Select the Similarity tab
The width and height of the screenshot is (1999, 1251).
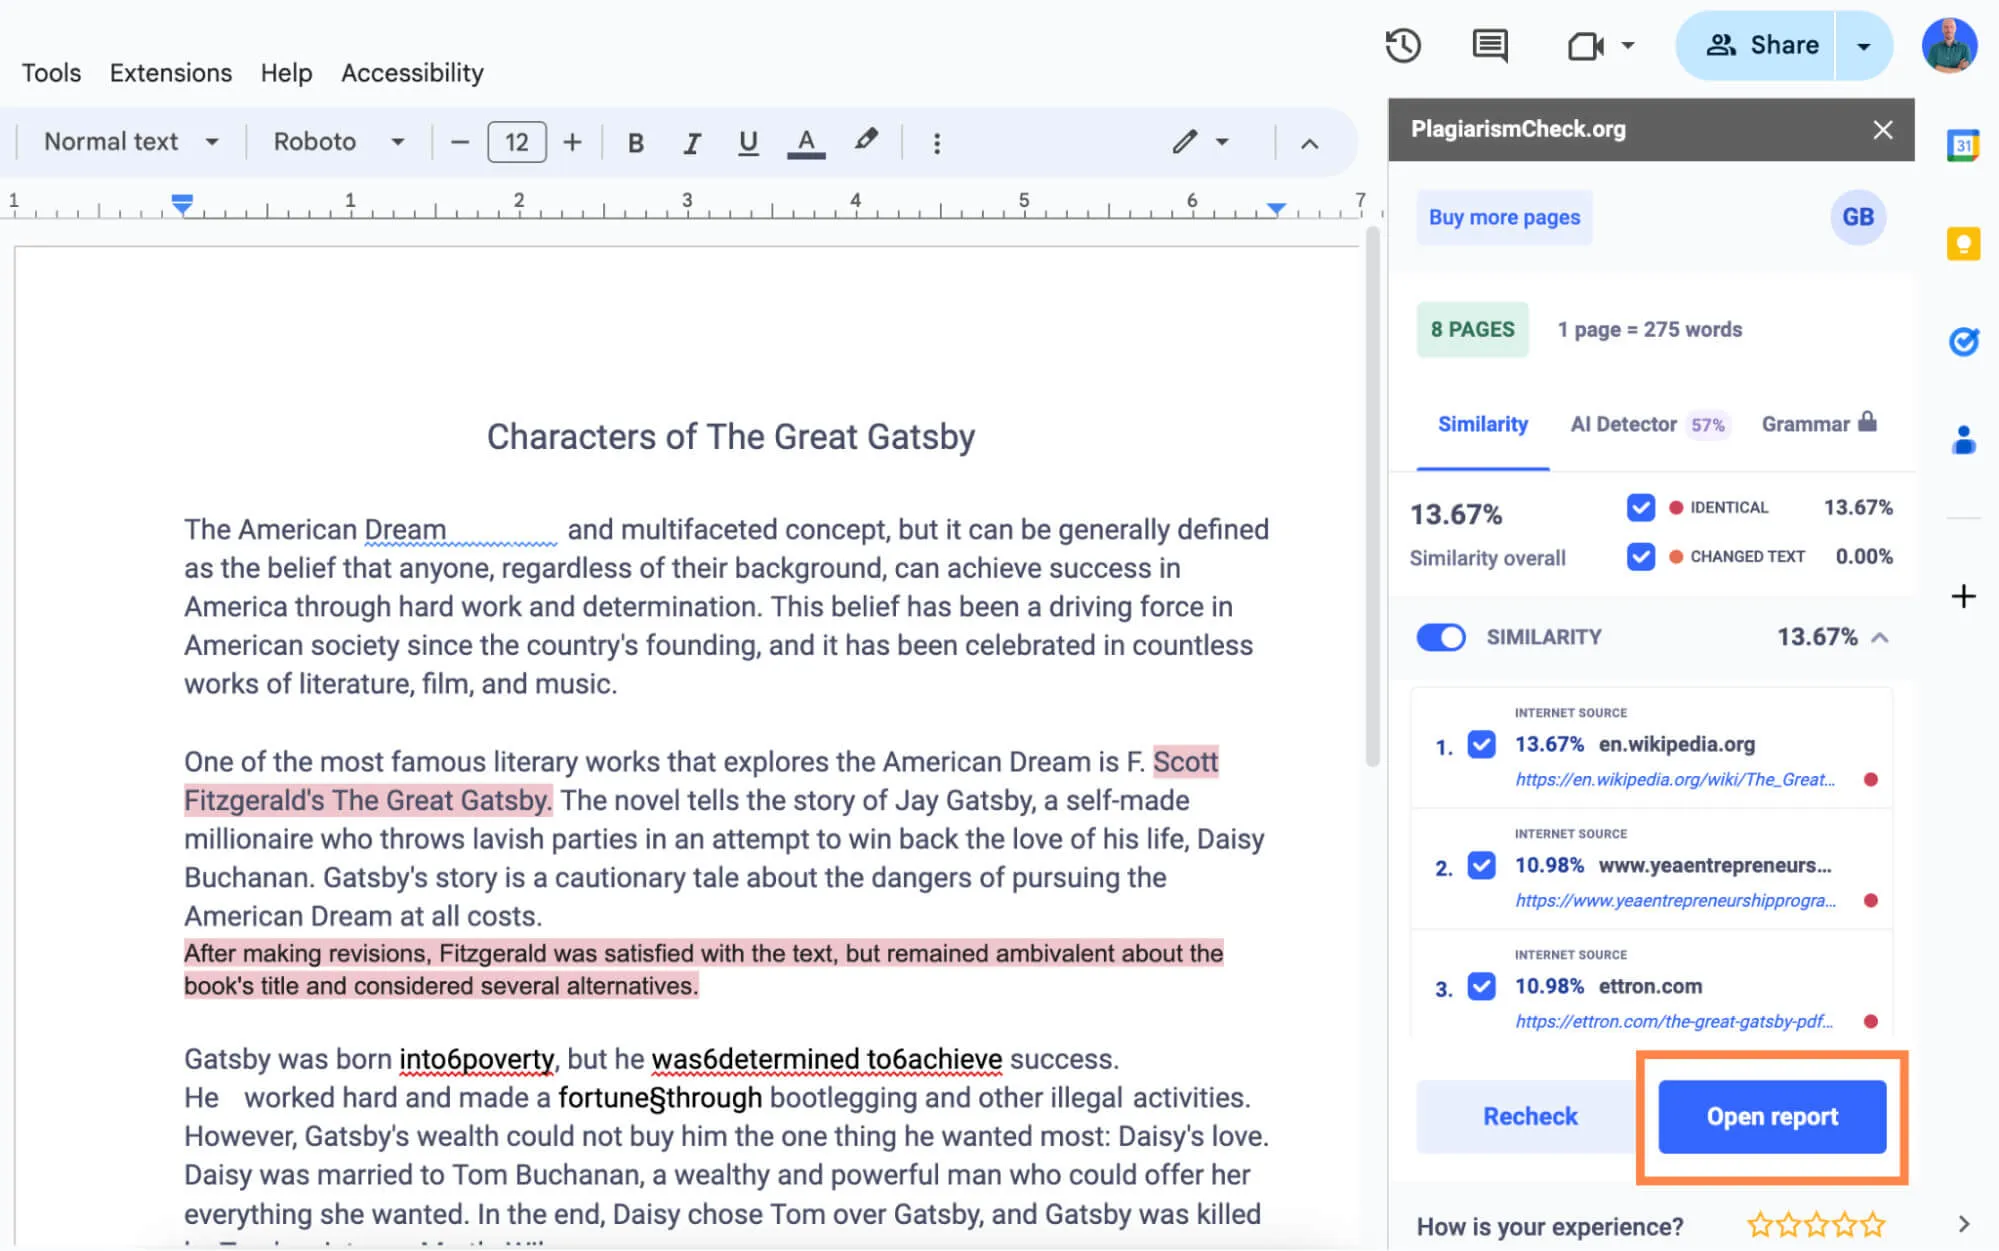1483,424
